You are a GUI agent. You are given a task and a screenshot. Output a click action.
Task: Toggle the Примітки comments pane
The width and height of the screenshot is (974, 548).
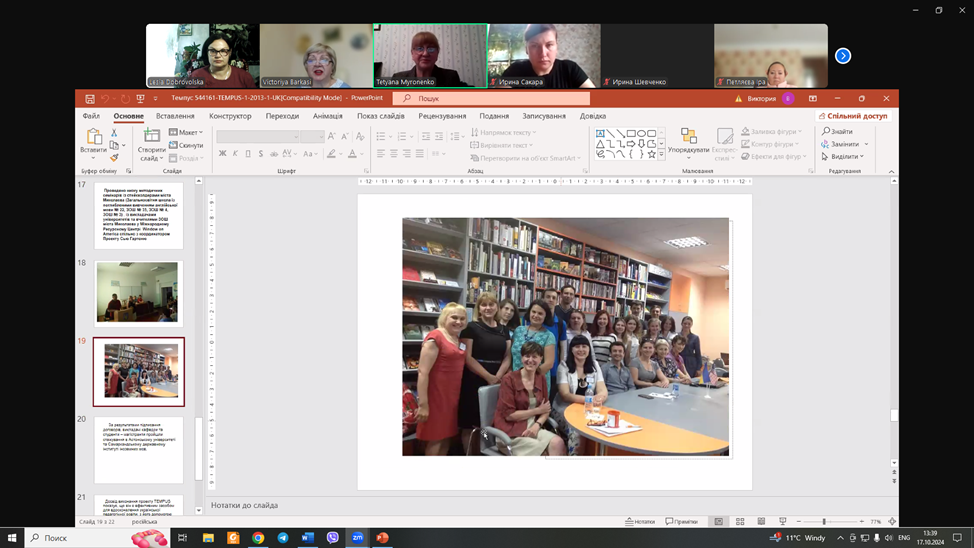[x=682, y=522]
